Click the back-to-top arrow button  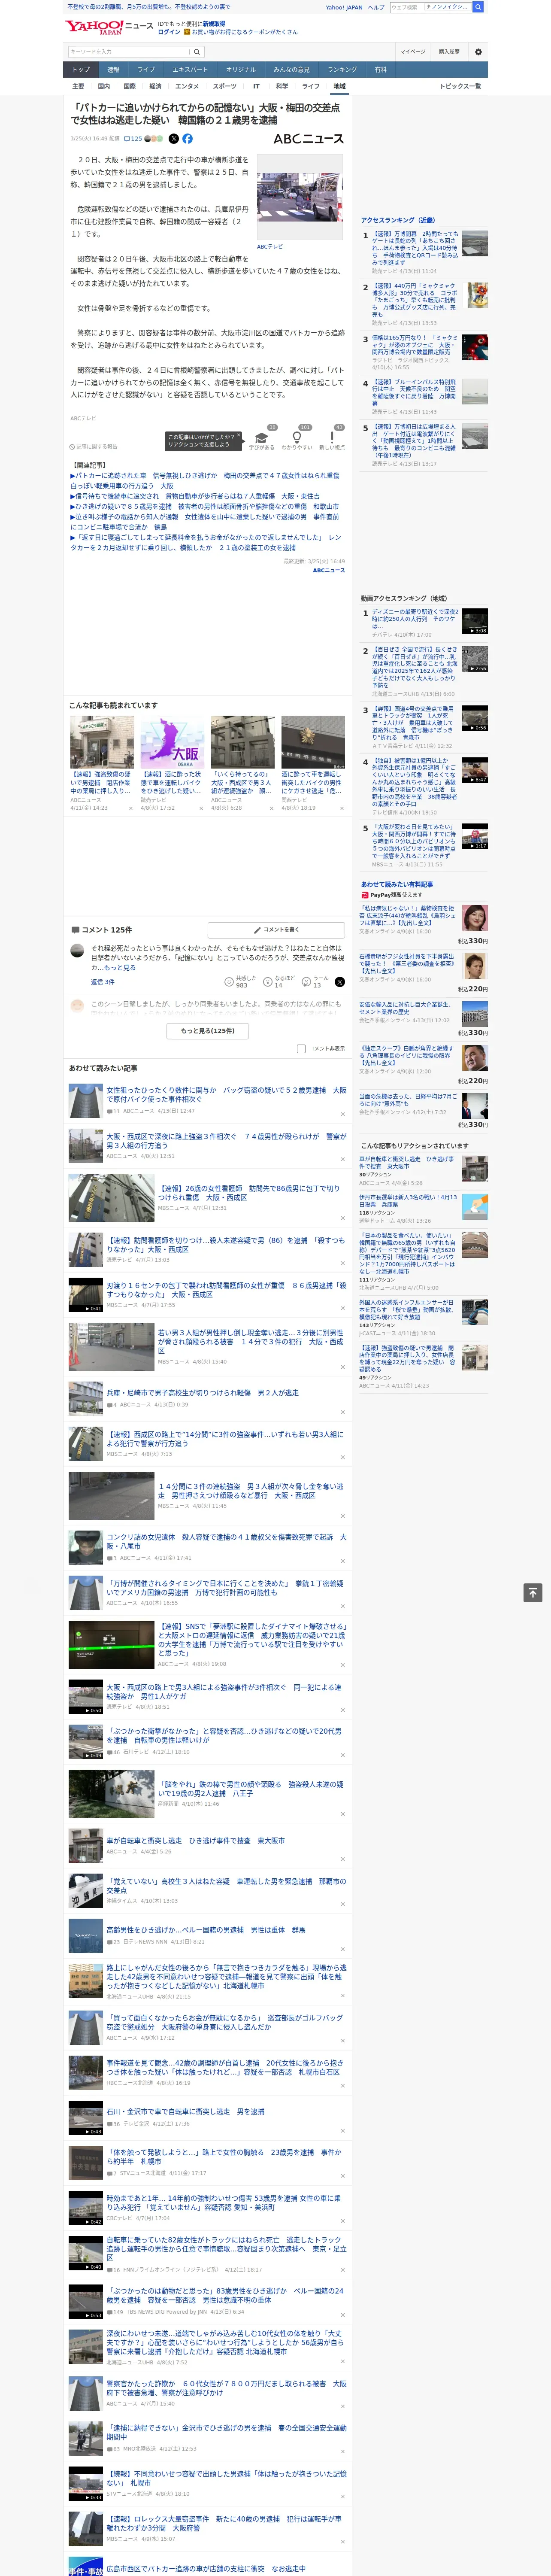(533, 1593)
